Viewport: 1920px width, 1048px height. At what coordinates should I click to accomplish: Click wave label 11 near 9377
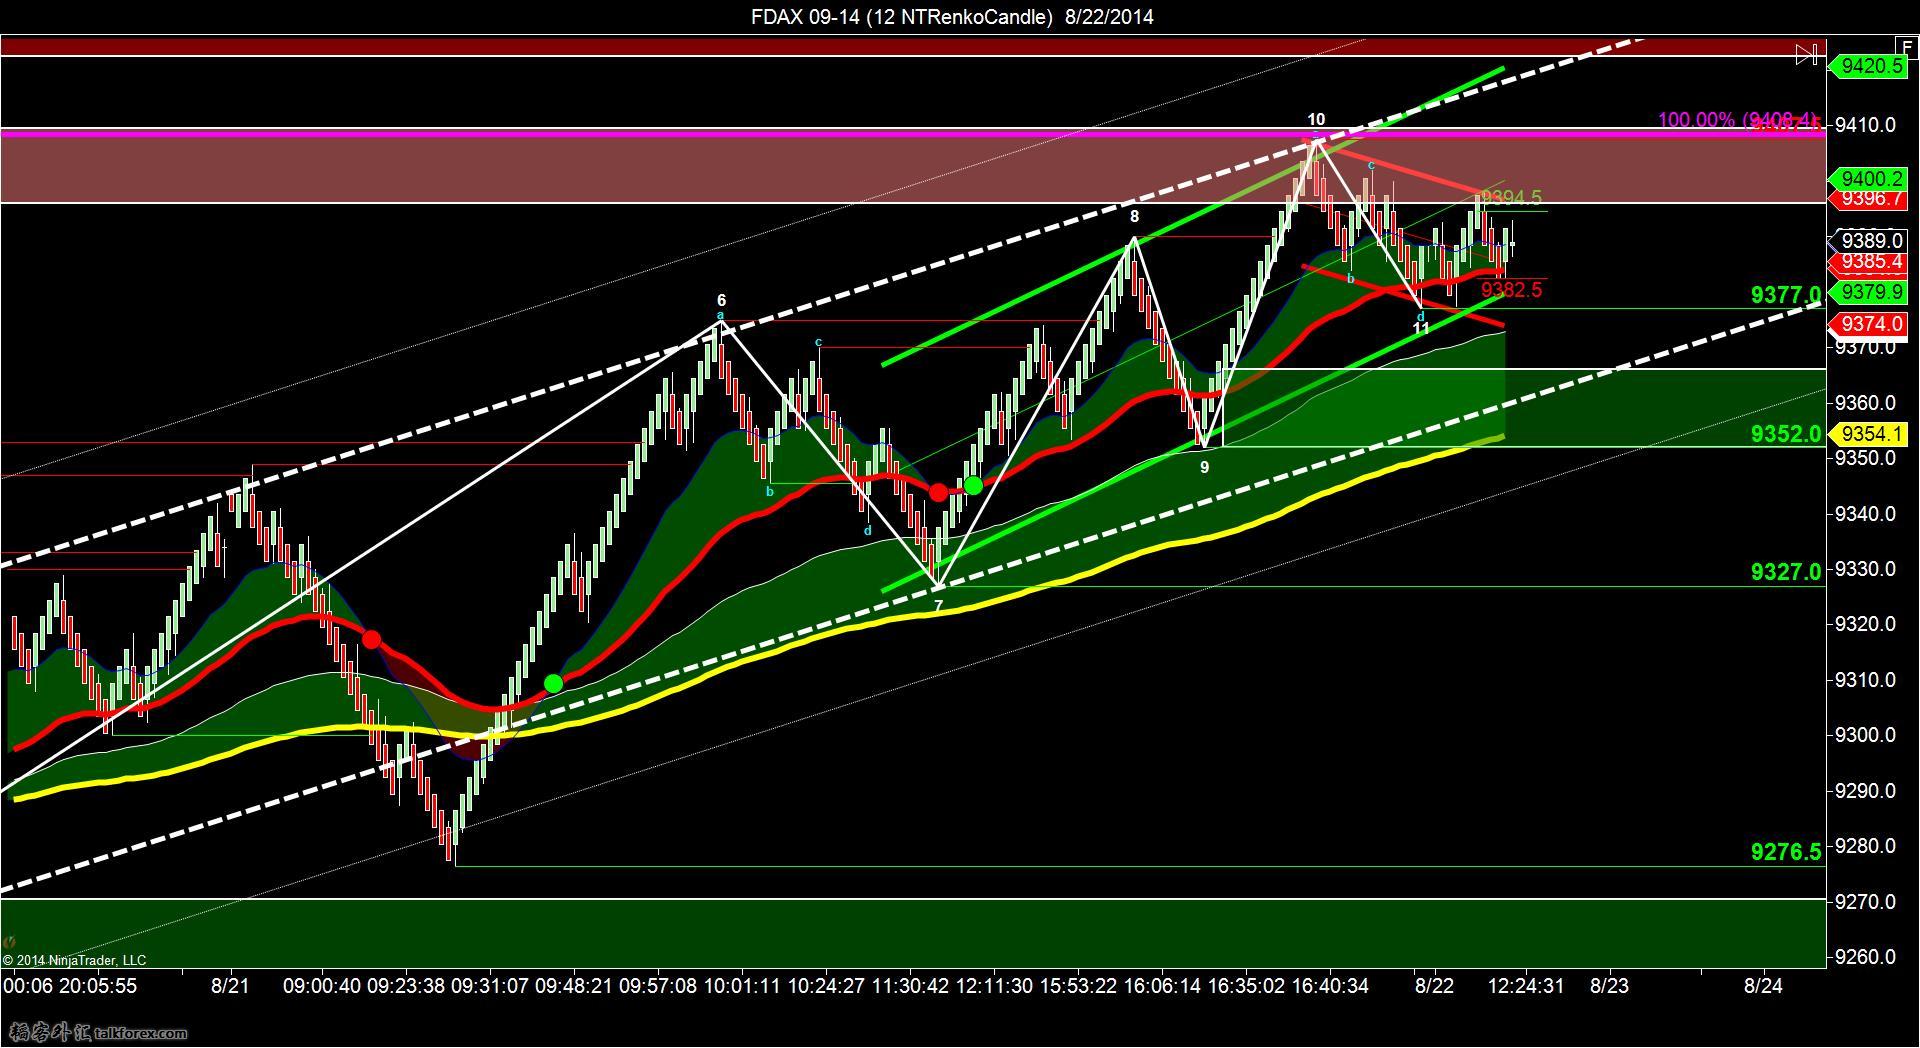(1421, 327)
